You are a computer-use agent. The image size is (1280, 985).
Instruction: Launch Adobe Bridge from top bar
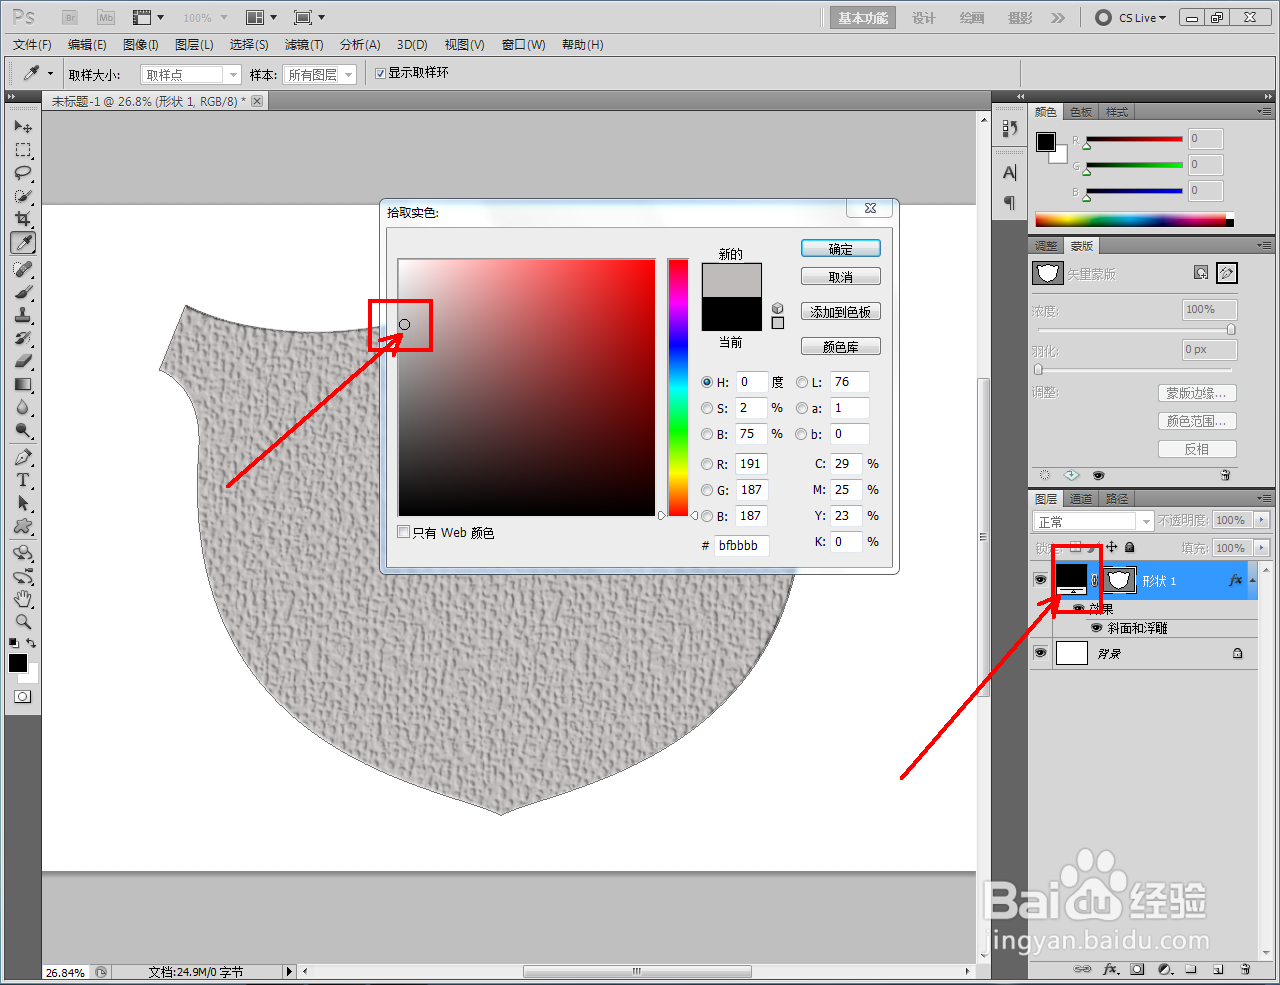coord(70,17)
